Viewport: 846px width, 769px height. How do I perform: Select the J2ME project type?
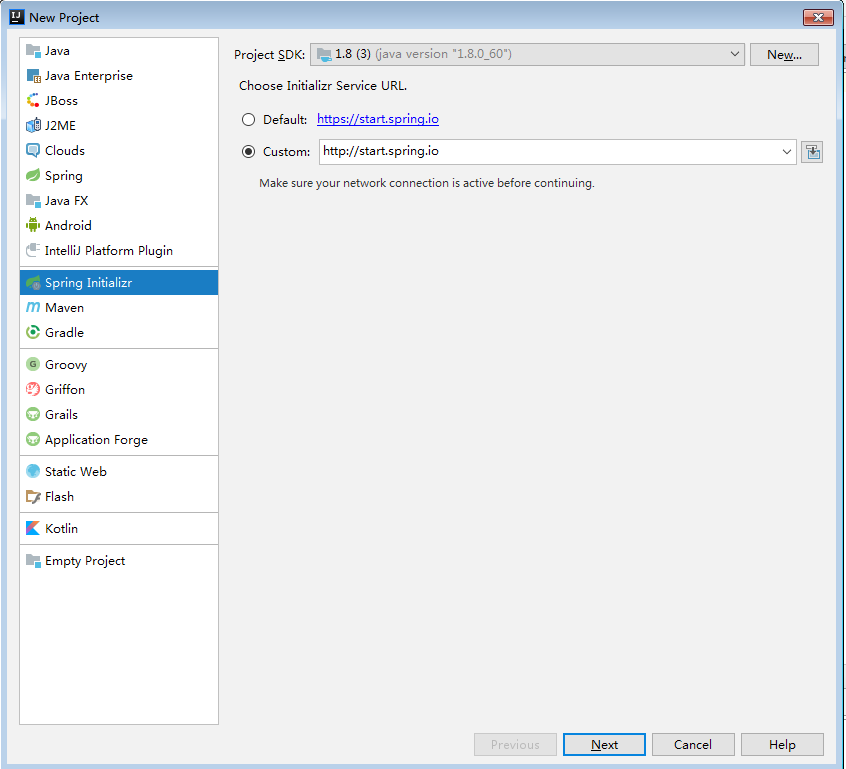119,125
